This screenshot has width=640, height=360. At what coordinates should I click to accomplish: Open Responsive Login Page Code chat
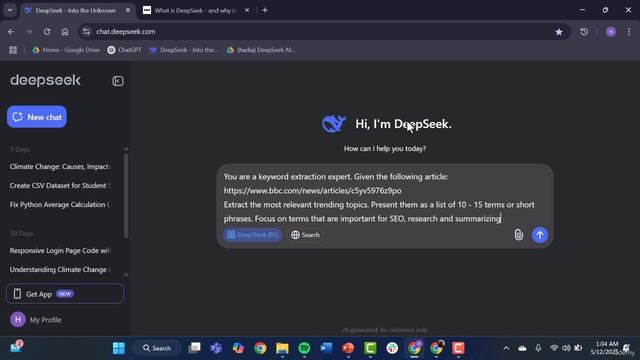pyautogui.click(x=60, y=251)
